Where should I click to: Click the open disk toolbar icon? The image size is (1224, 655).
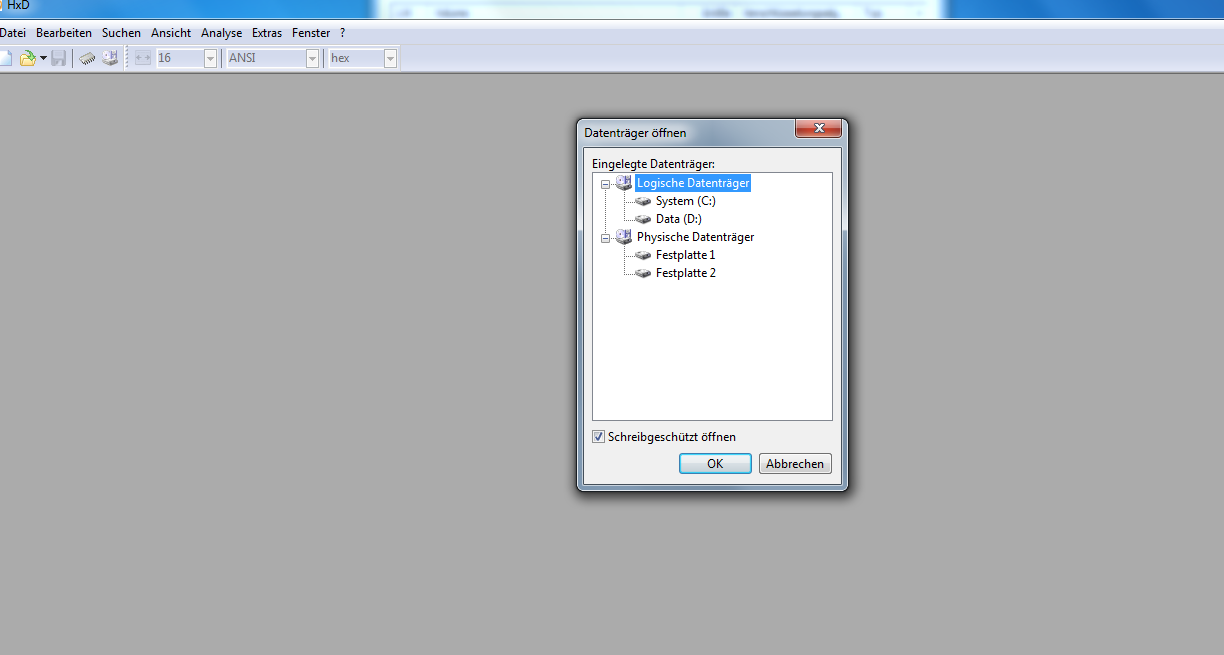110,58
